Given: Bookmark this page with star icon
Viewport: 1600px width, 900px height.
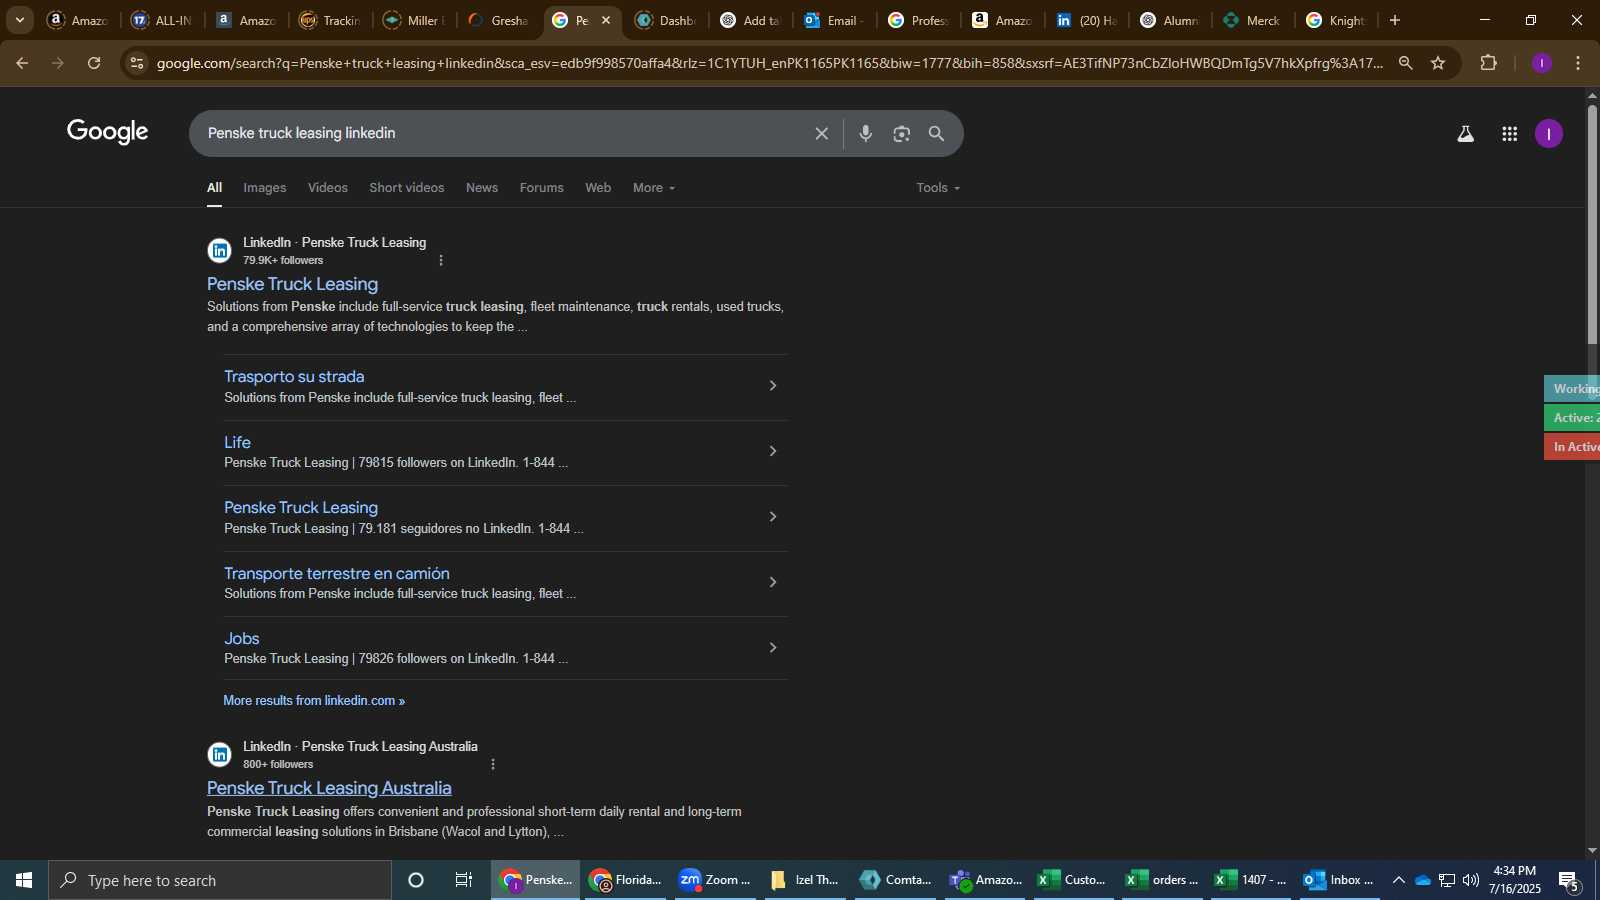Looking at the screenshot, I should pos(1438,63).
